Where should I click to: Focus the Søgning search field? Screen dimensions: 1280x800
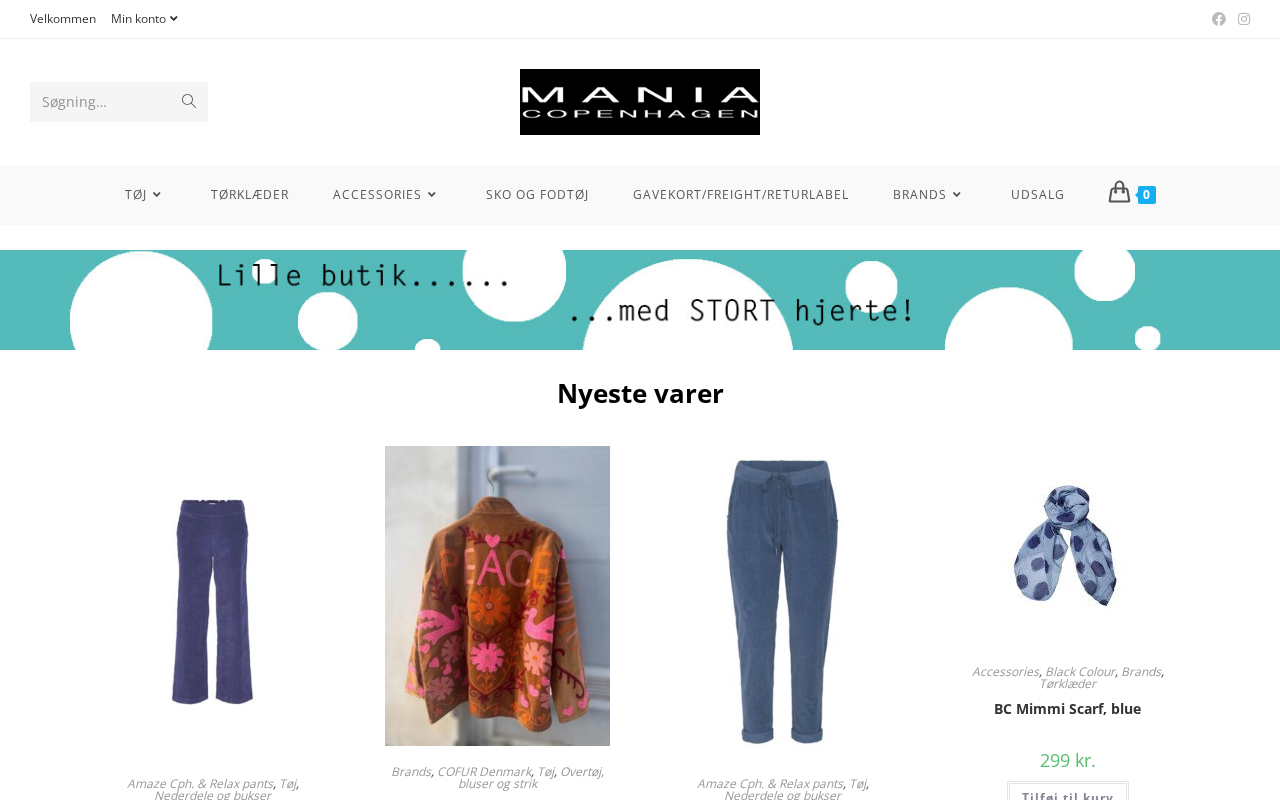(102, 102)
